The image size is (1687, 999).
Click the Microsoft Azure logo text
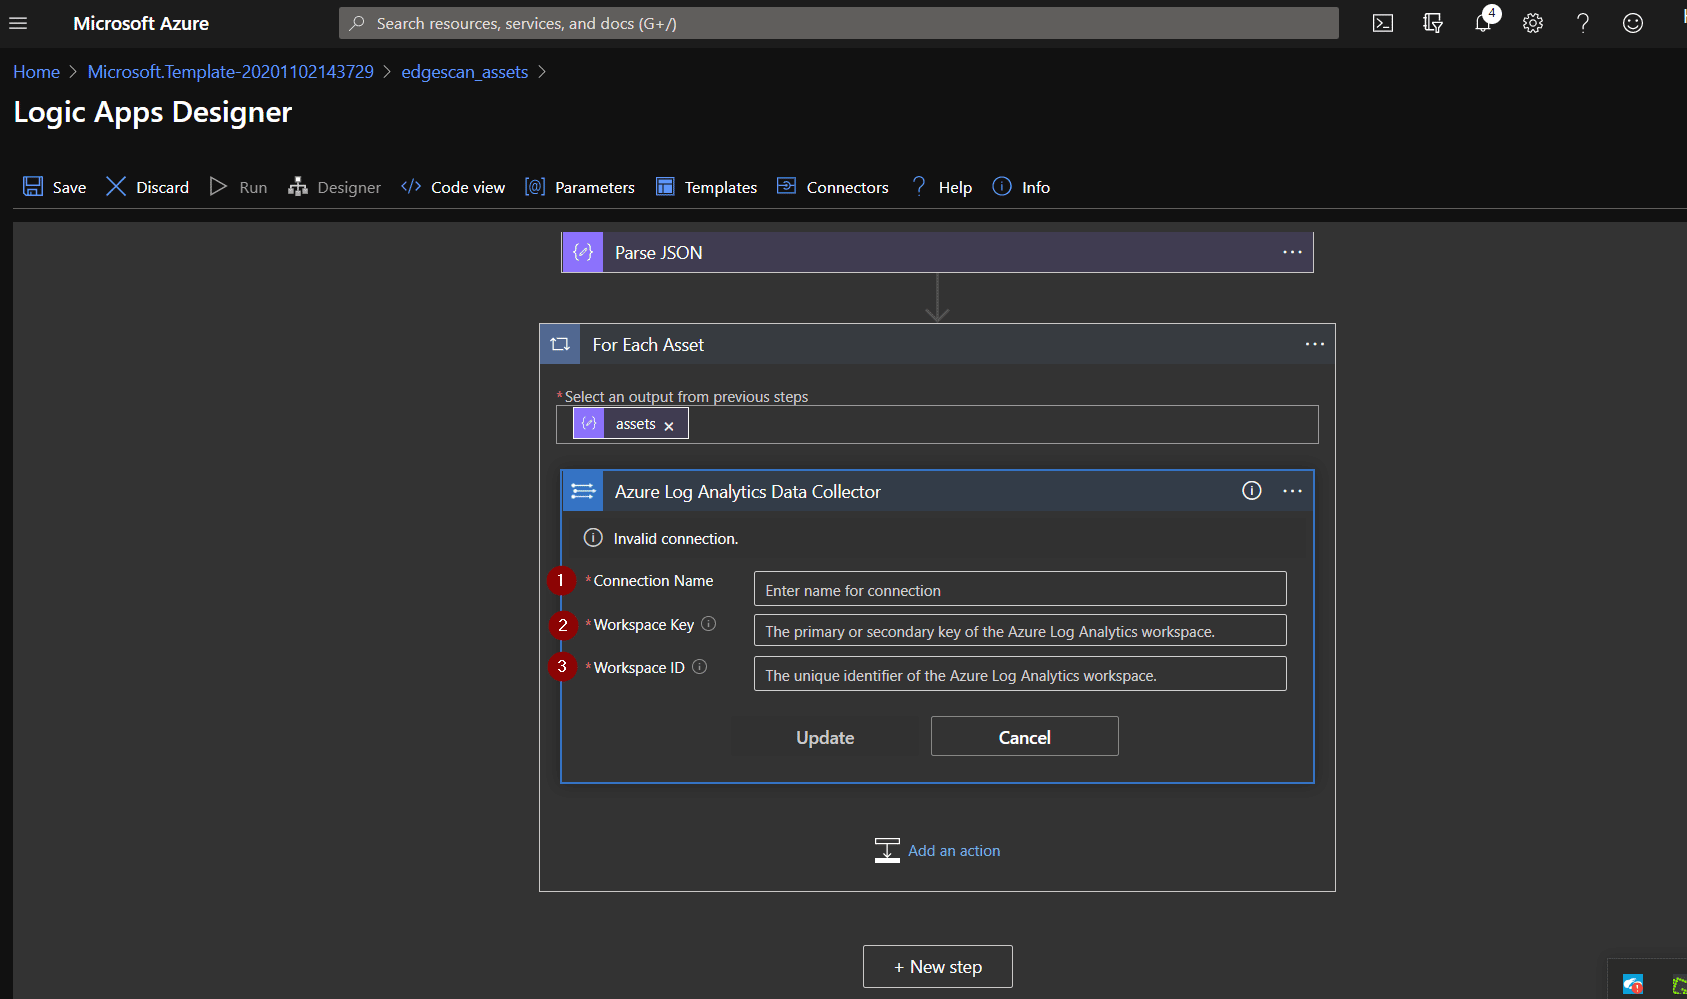coord(141,23)
